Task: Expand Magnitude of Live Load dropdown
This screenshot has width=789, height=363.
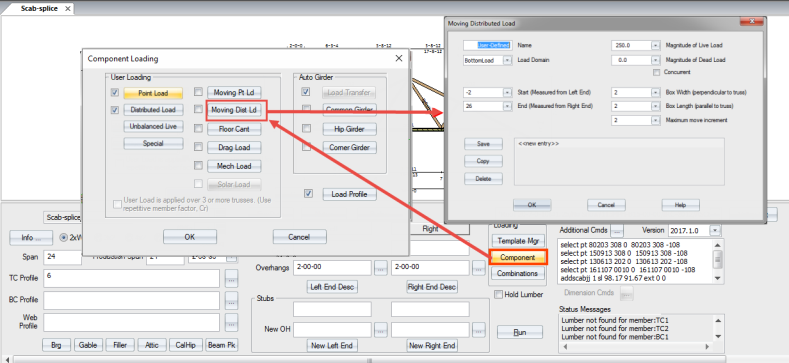Action: pyautogui.click(x=655, y=45)
